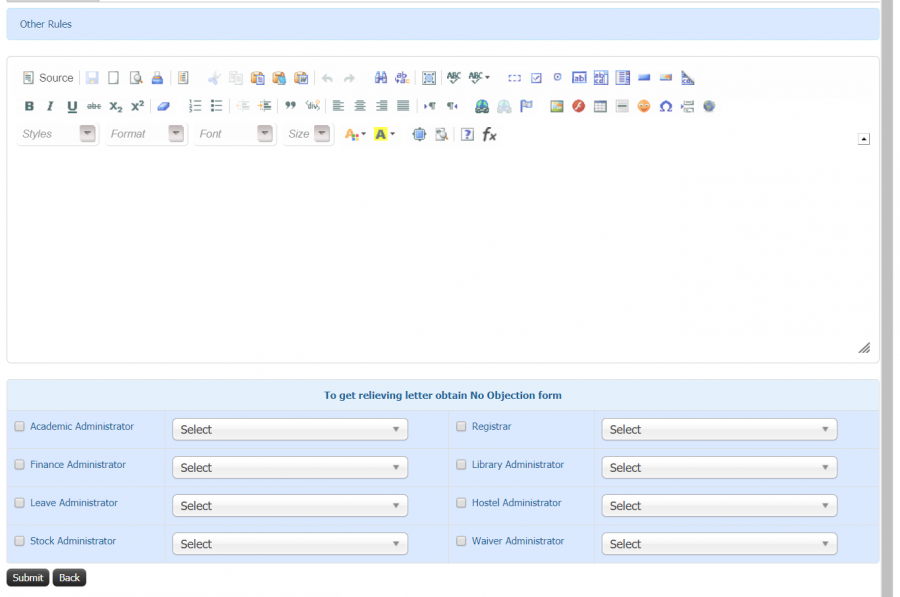The width and height of the screenshot is (900, 597).
Task: Open the Font dropdown
Action: pyautogui.click(x=235, y=134)
